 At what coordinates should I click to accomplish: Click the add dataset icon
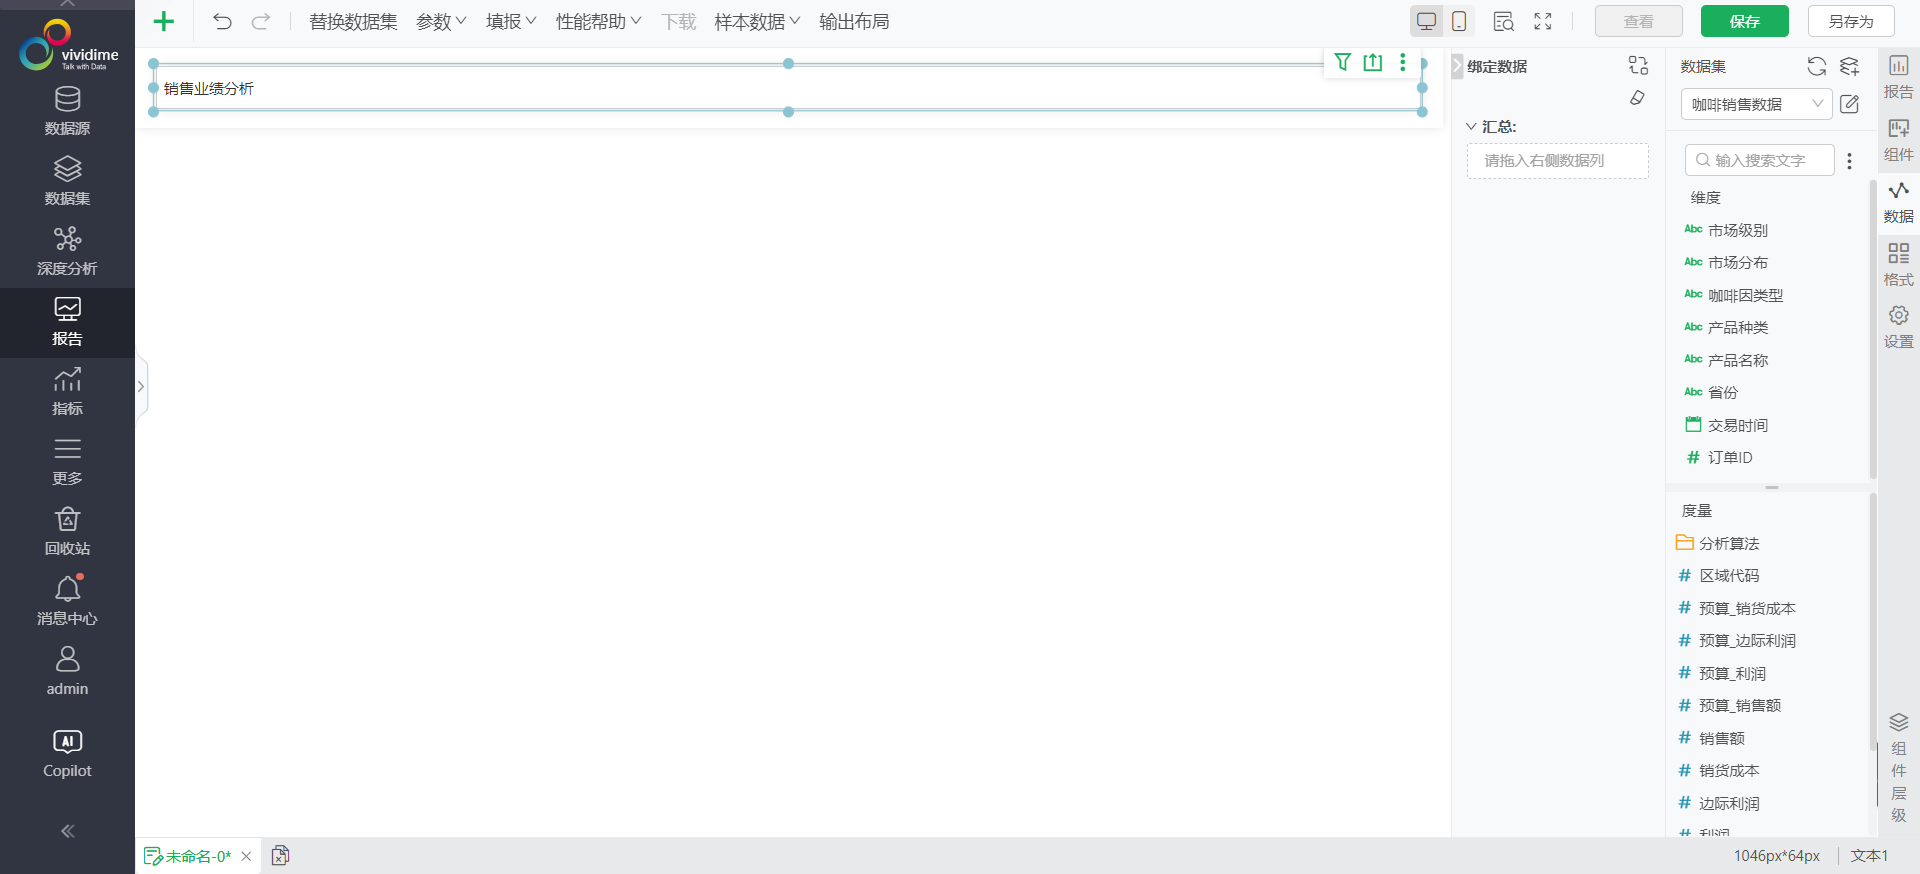1850,66
